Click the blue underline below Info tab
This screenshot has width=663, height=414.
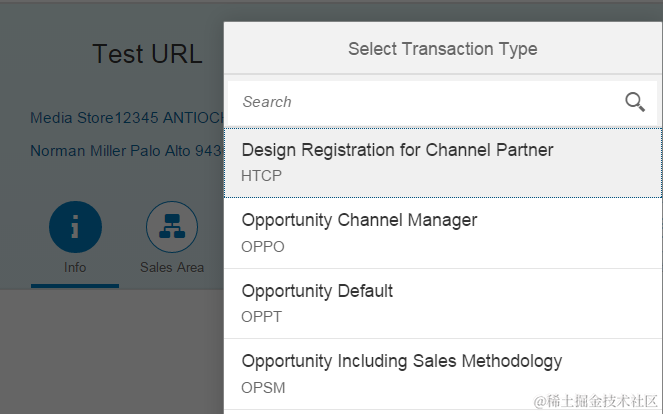[75, 286]
